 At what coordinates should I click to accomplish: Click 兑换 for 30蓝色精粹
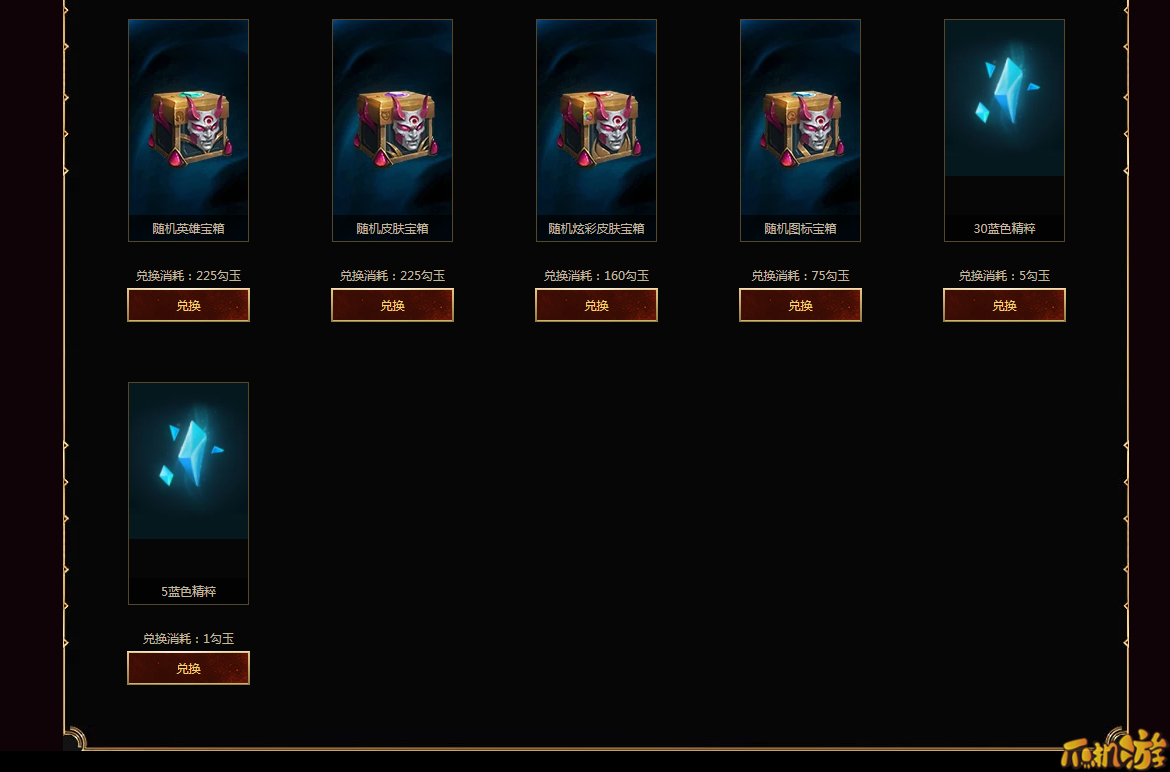coord(1004,305)
